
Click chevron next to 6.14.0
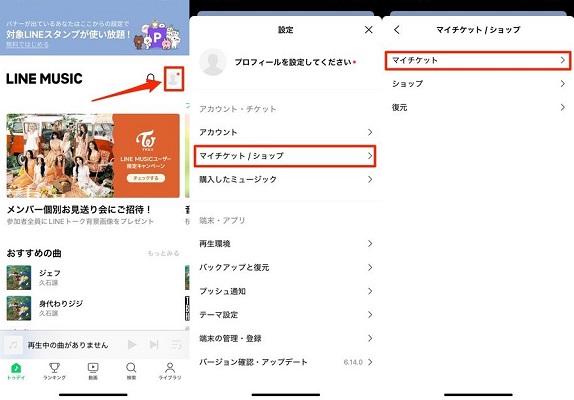pyautogui.click(x=370, y=362)
